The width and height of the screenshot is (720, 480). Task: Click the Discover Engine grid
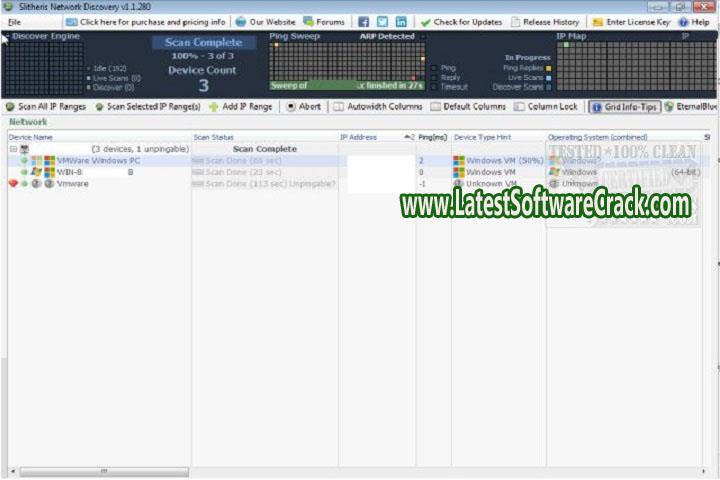pos(44,68)
